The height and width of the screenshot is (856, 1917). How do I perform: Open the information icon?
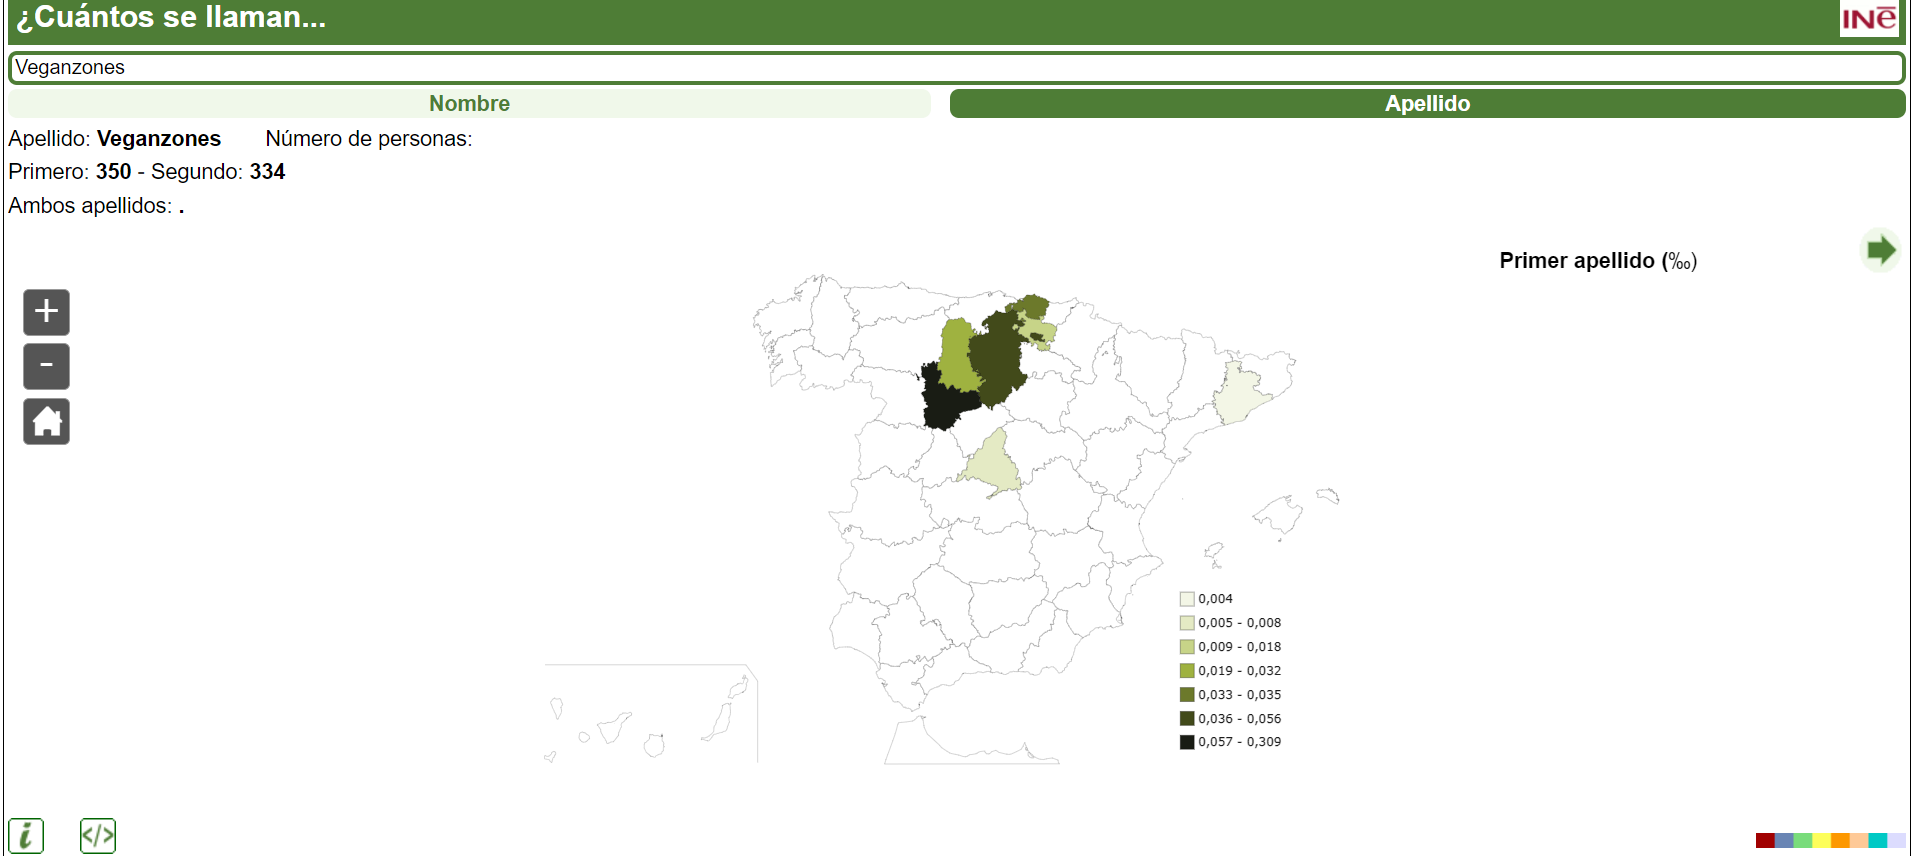tap(26, 835)
